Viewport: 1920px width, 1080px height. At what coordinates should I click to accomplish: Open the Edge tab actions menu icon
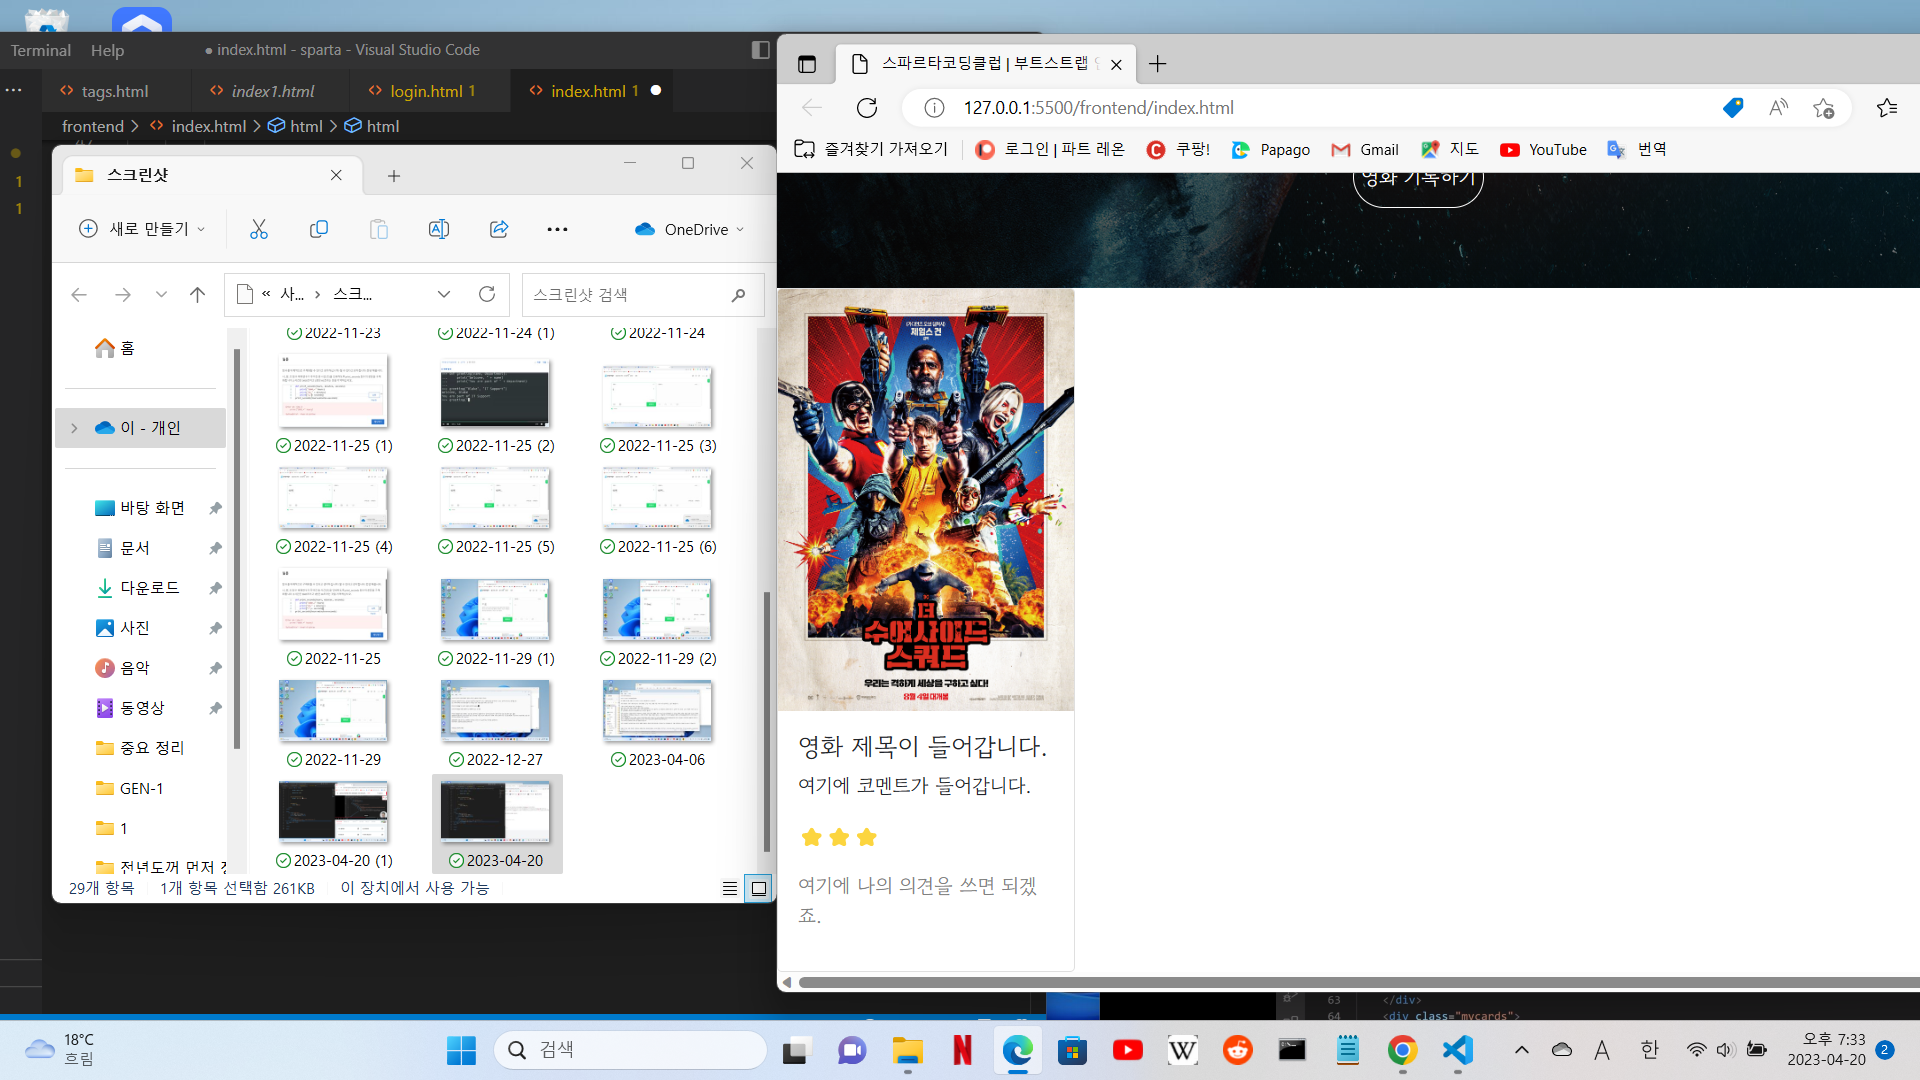coord(807,64)
